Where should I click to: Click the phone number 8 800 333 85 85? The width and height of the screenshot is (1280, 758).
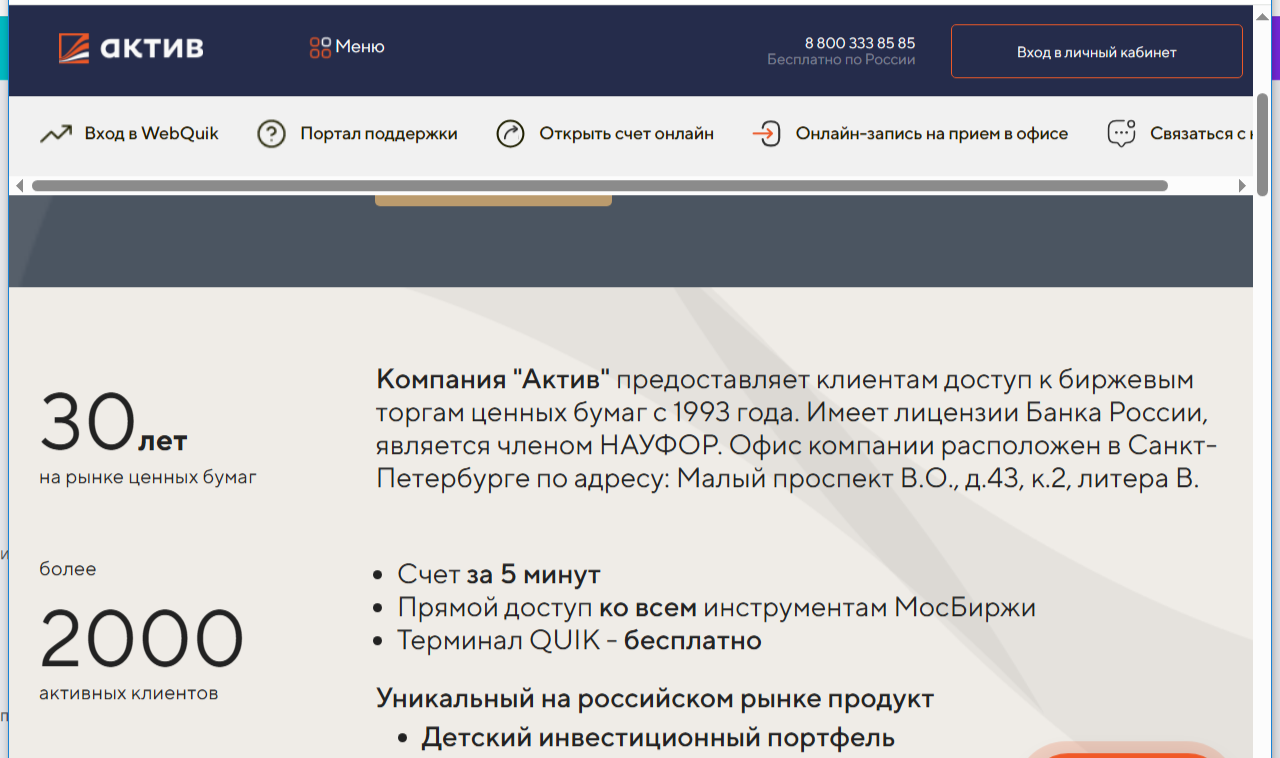coord(860,42)
